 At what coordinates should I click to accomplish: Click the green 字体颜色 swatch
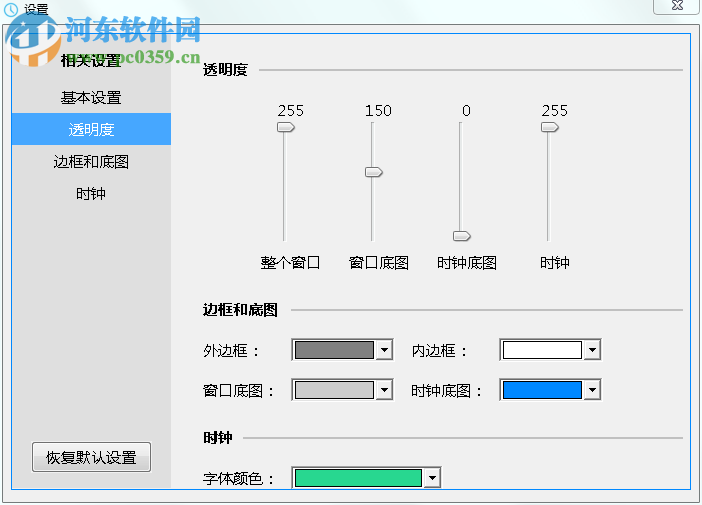[x=358, y=478]
